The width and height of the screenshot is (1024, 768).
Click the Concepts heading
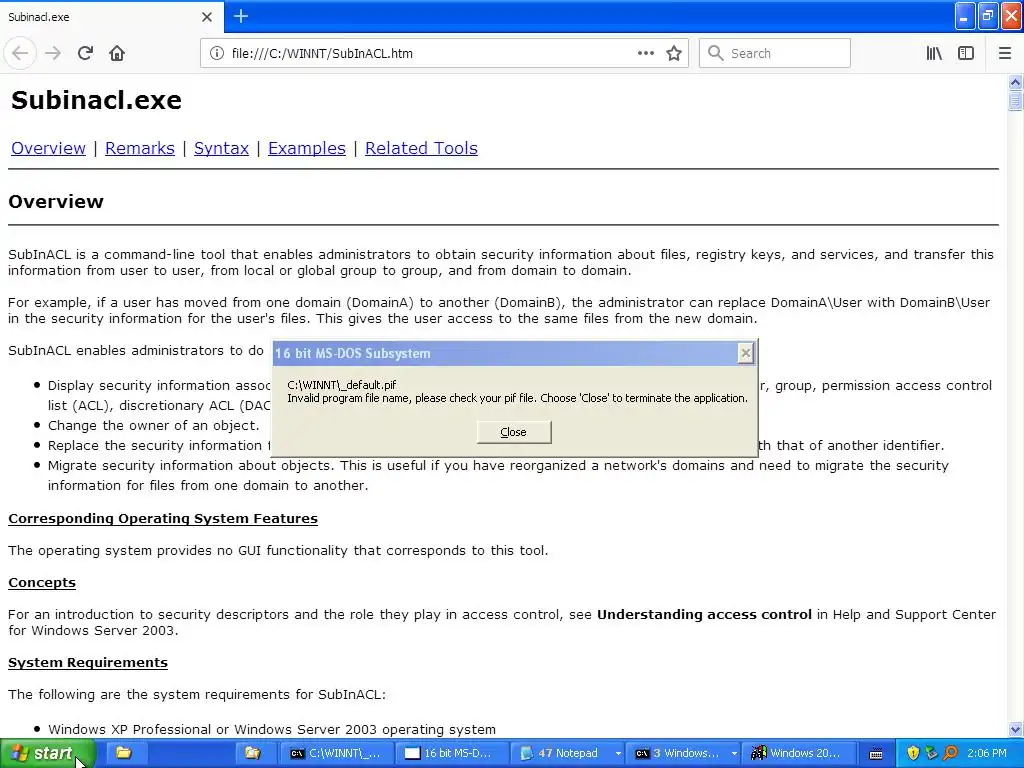(x=42, y=583)
